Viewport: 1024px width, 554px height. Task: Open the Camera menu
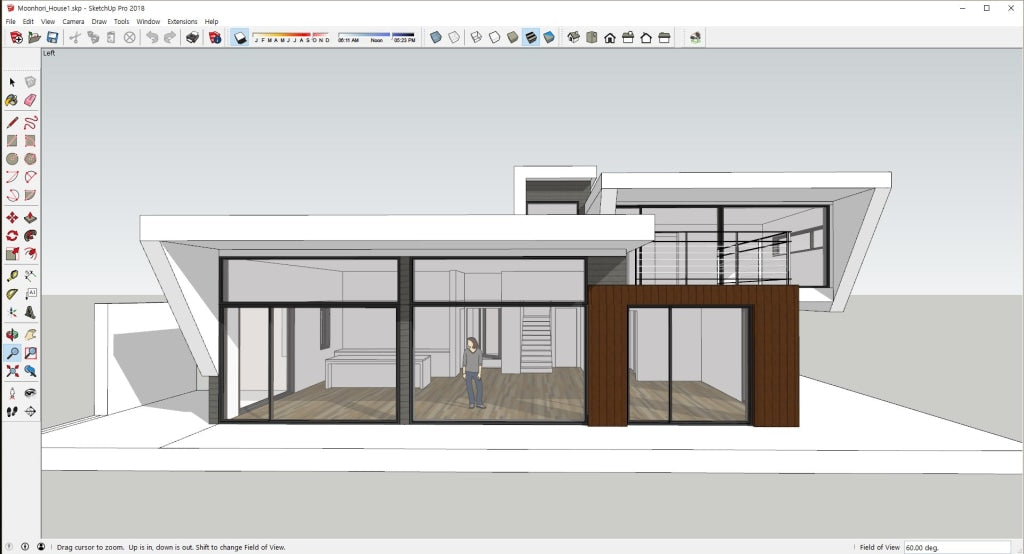point(73,22)
